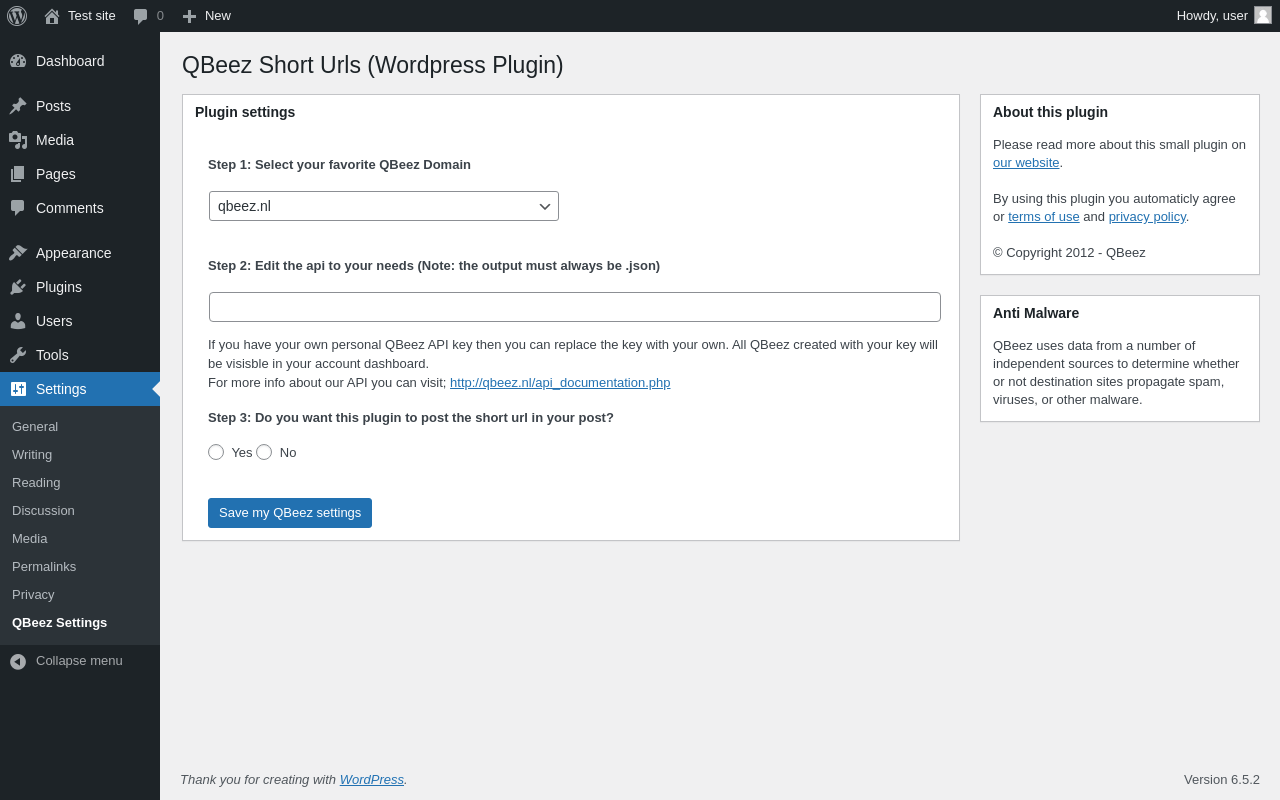Open the New content menu

tap(207, 16)
